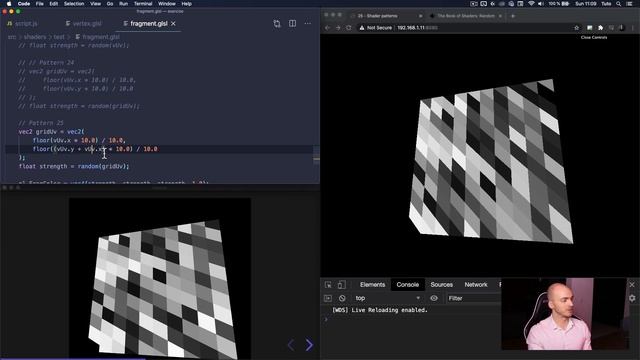Open the top JavaScript context dropdown
The width and height of the screenshot is (640, 360).
pos(387,298)
